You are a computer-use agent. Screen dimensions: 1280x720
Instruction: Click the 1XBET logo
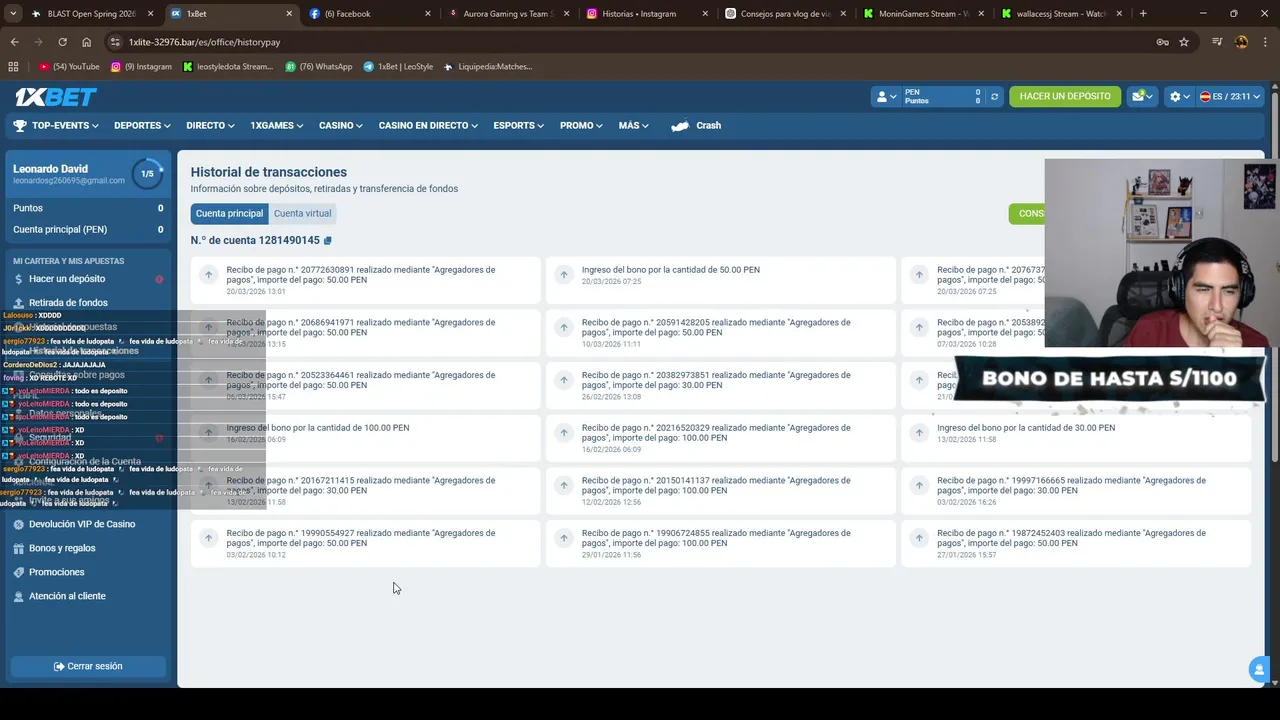tap(55, 97)
